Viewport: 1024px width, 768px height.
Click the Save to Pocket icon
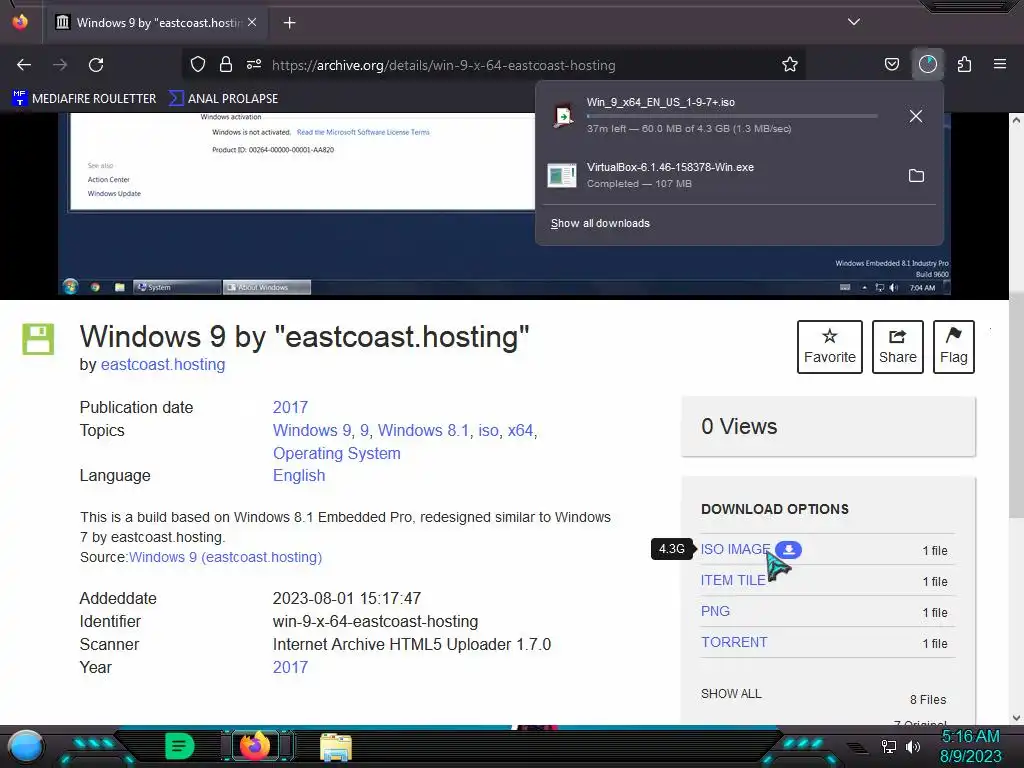coord(891,65)
